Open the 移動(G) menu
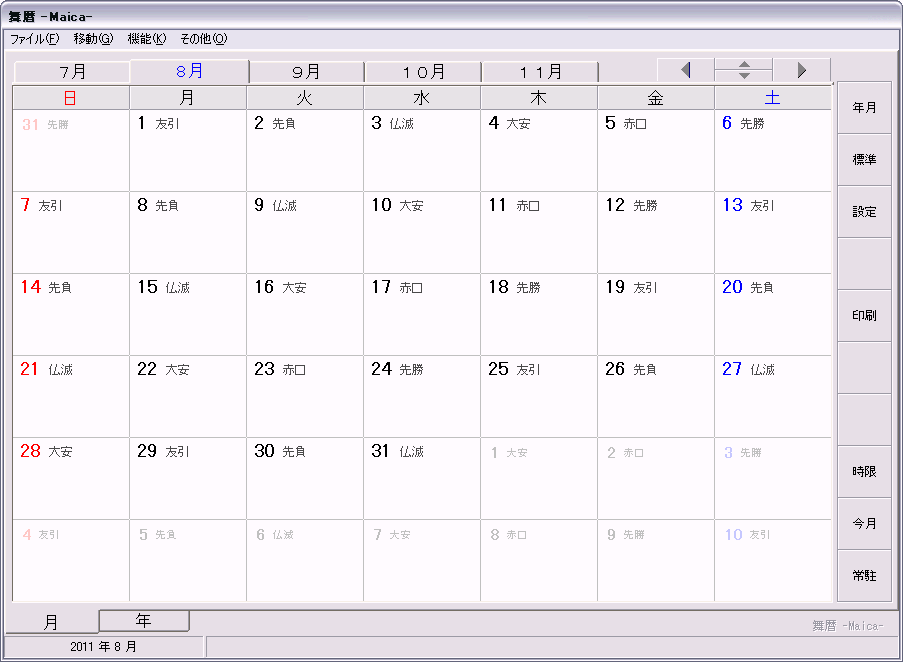903x662 pixels. tap(93, 39)
